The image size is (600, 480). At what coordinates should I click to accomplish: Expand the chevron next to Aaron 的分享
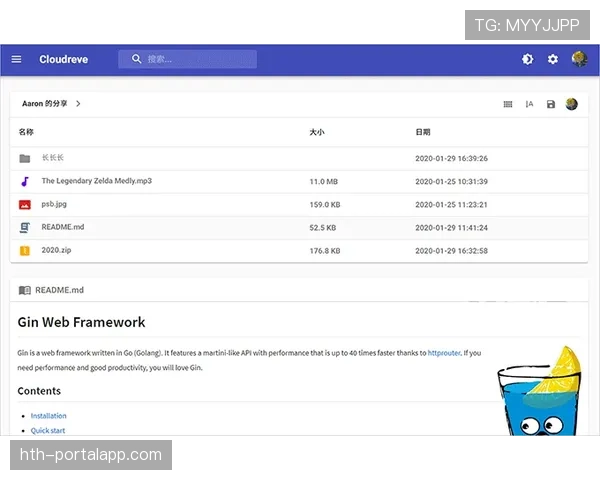click(79, 104)
